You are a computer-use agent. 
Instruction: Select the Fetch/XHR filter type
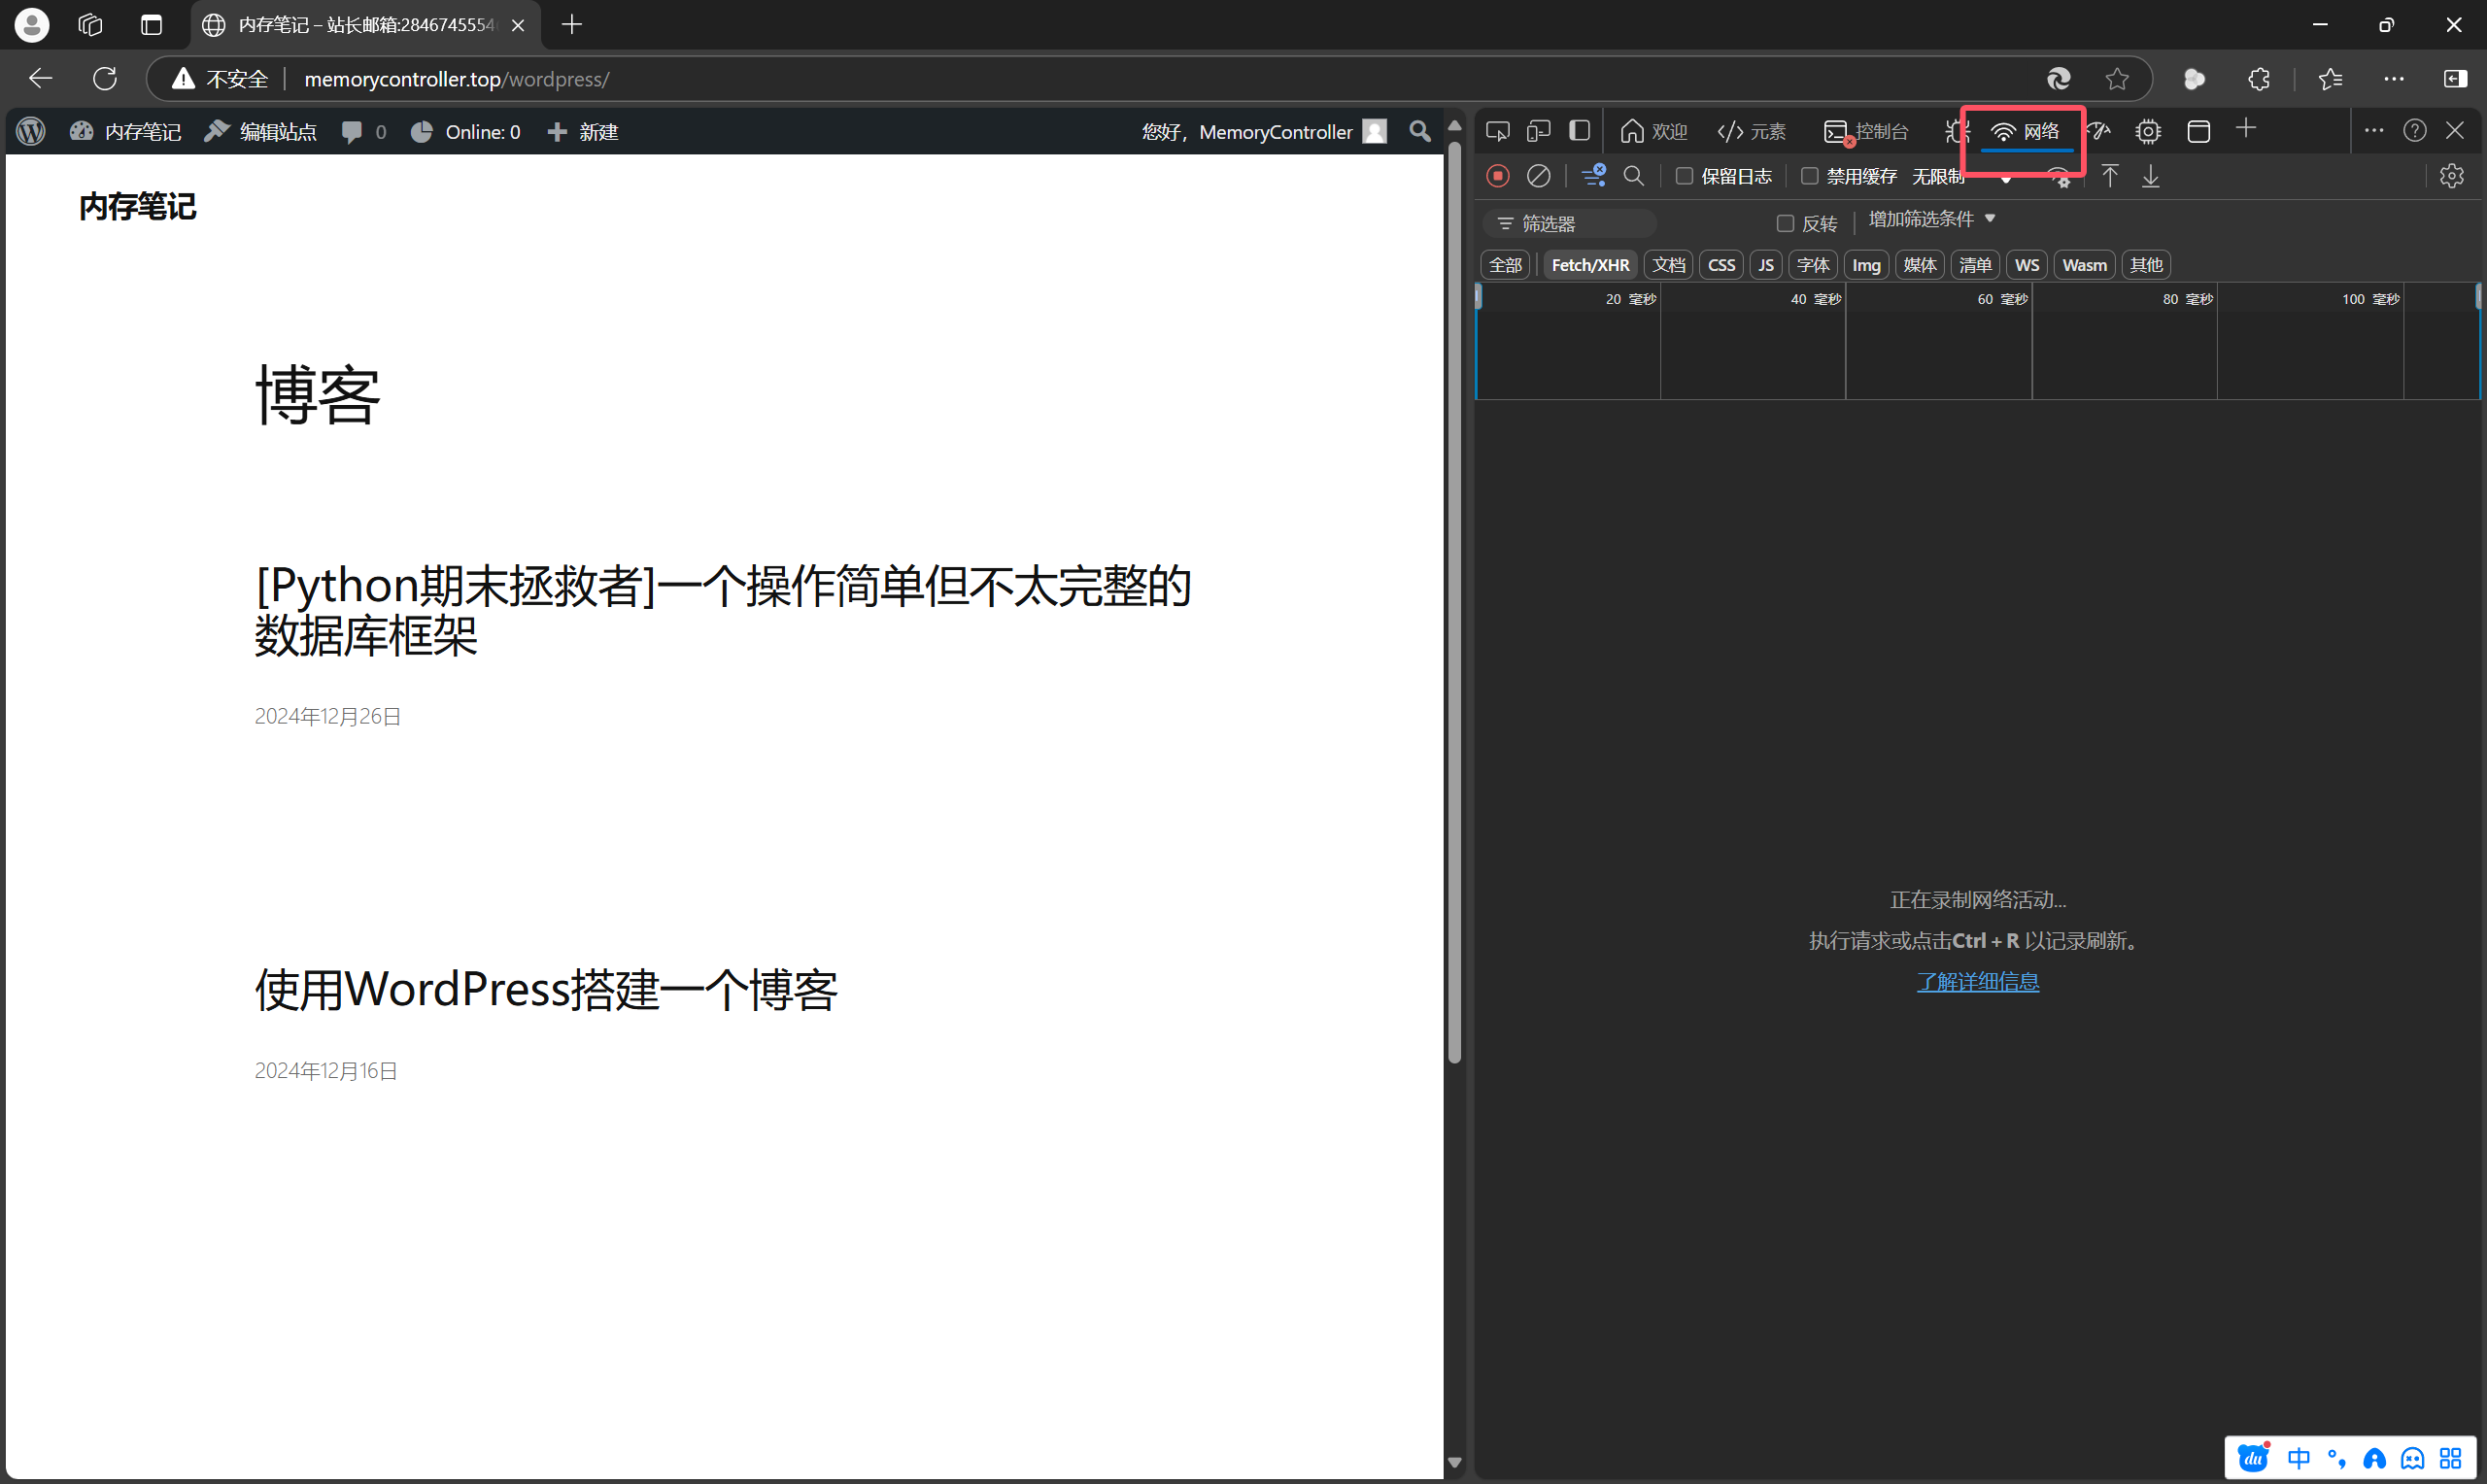pos(1590,265)
